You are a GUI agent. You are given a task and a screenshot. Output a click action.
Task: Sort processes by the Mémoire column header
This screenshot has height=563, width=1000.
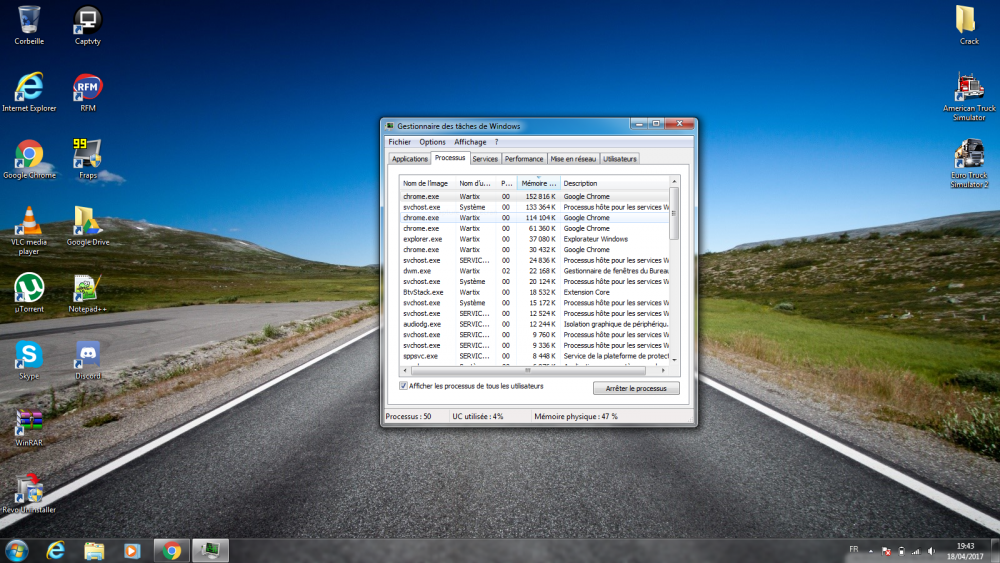pos(538,183)
